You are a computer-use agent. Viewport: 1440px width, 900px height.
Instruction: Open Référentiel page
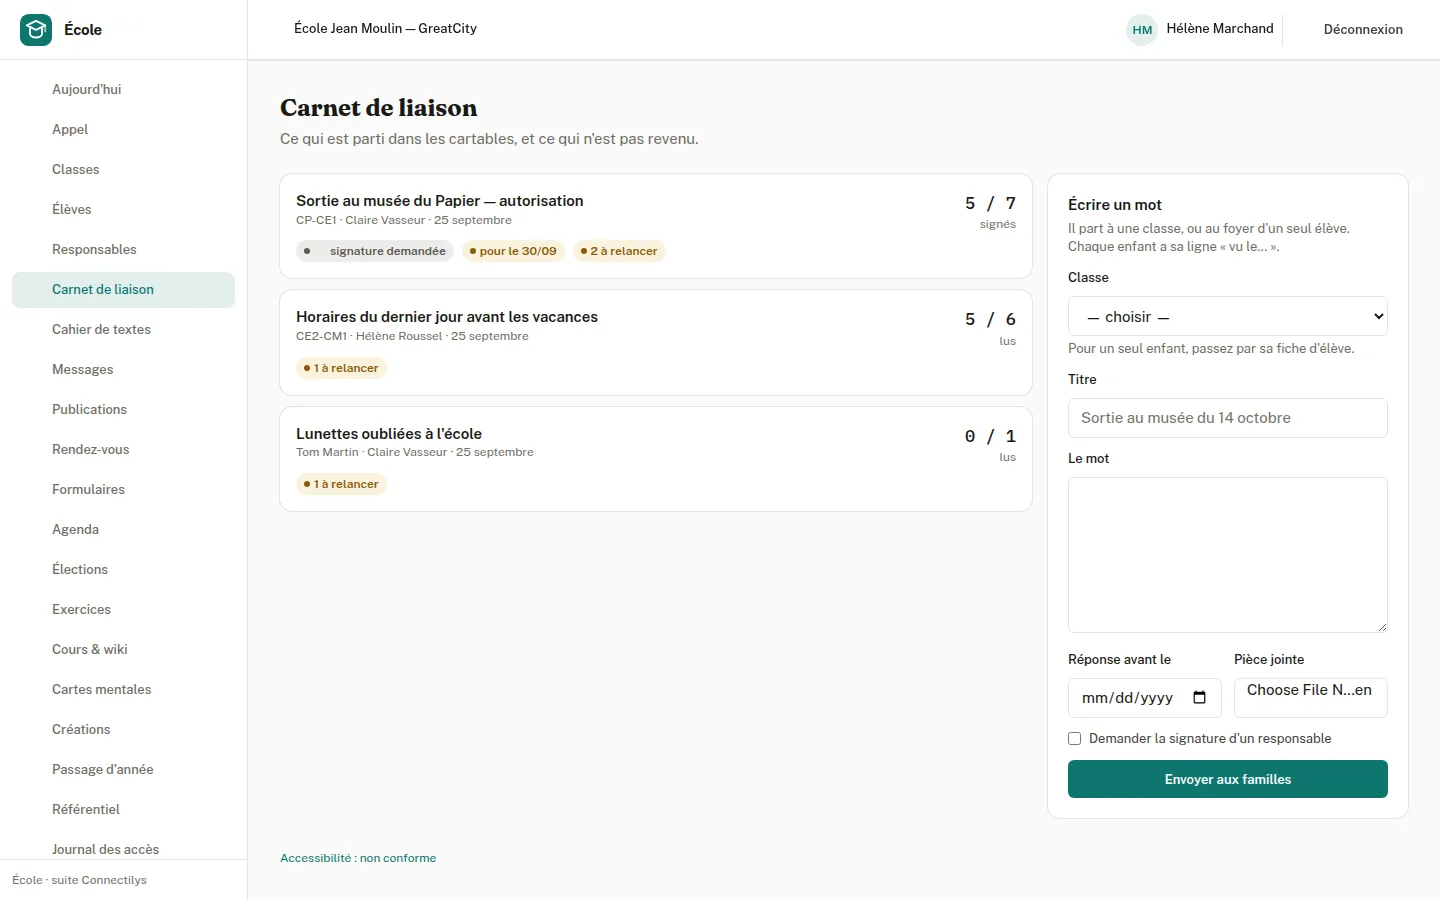pos(123,809)
